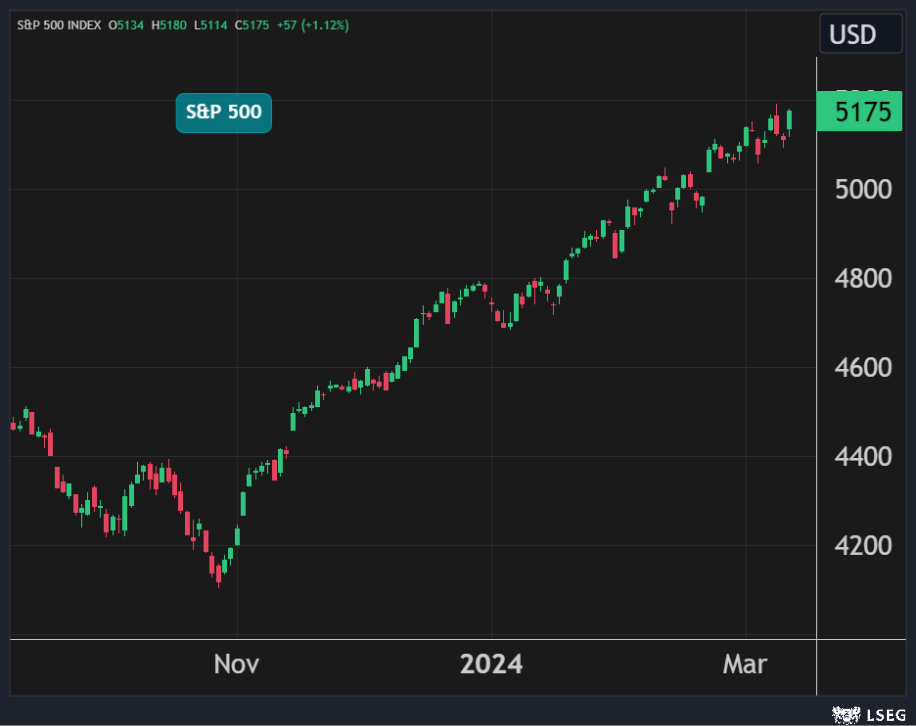Click the Nov label on time axis

(237, 664)
